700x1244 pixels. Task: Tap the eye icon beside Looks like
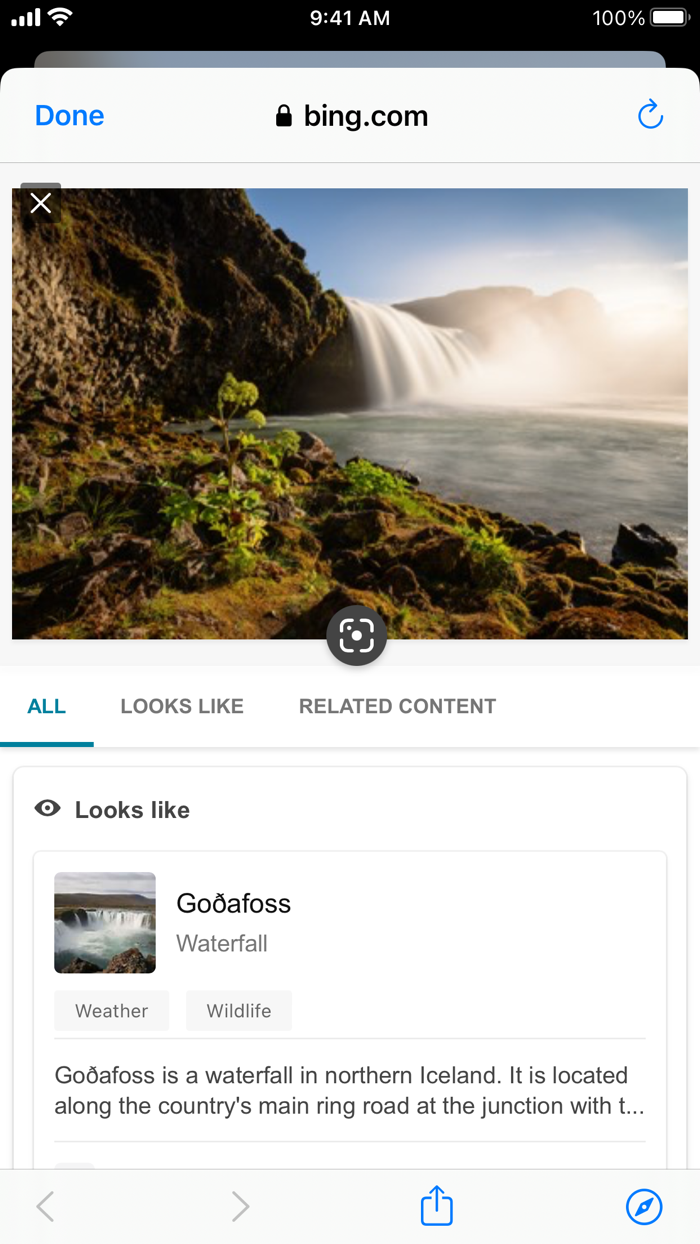pyautogui.click(x=46, y=808)
